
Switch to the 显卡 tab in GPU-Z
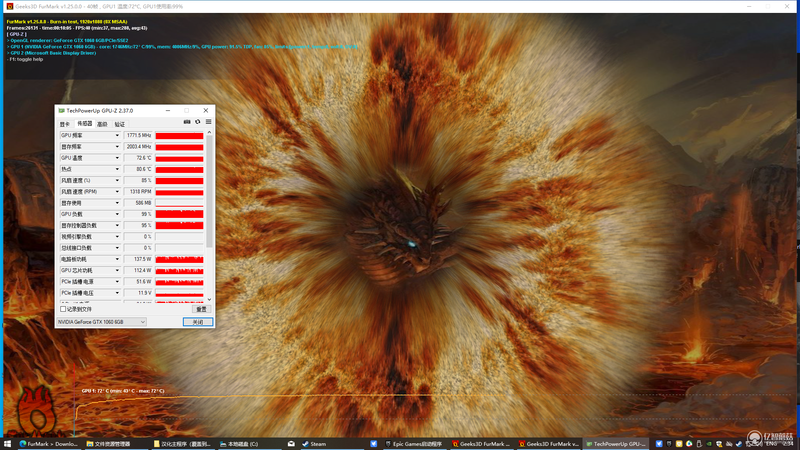pos(65,124)
